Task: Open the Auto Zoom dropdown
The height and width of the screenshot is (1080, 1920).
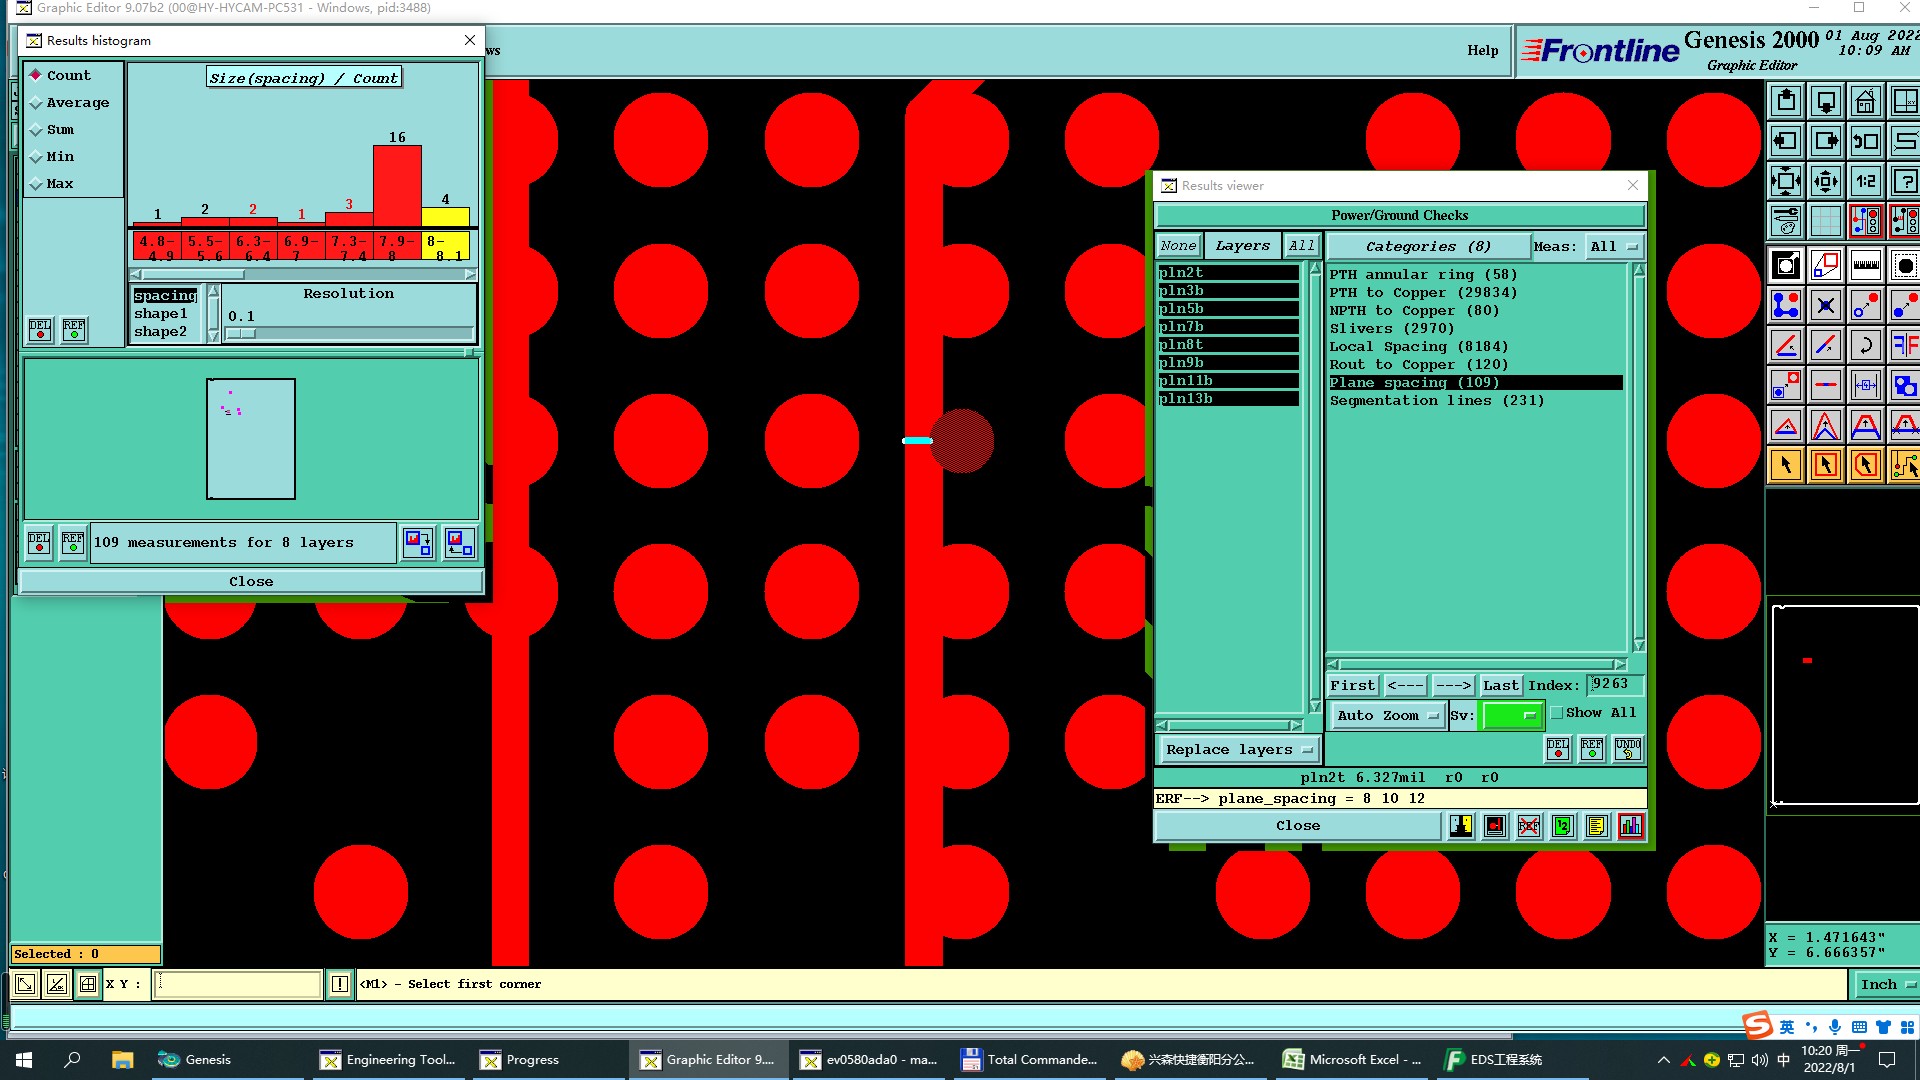Action: [x=1387, y=716]
